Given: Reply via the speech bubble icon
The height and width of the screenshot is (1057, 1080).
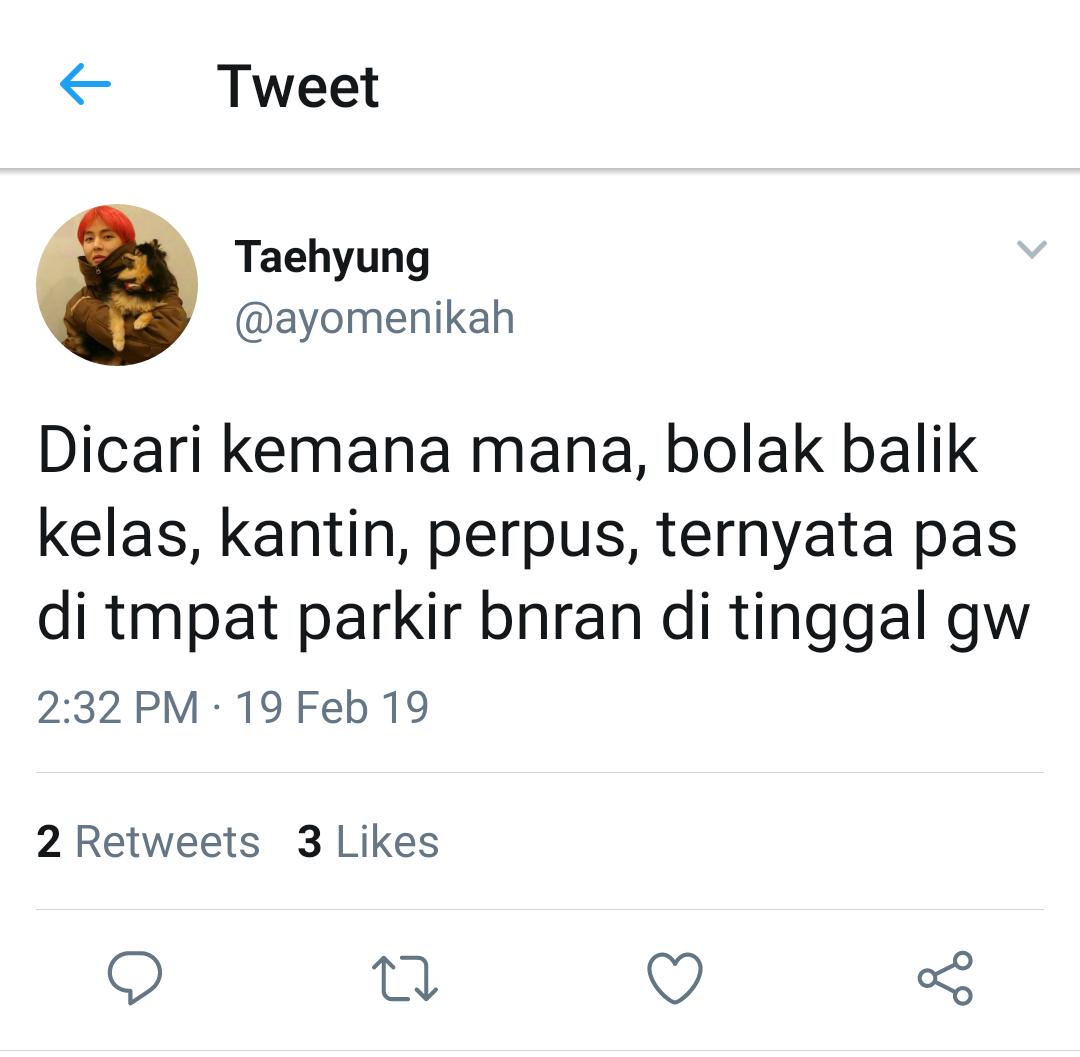Looking at the screenshot, I should point(134,978).
